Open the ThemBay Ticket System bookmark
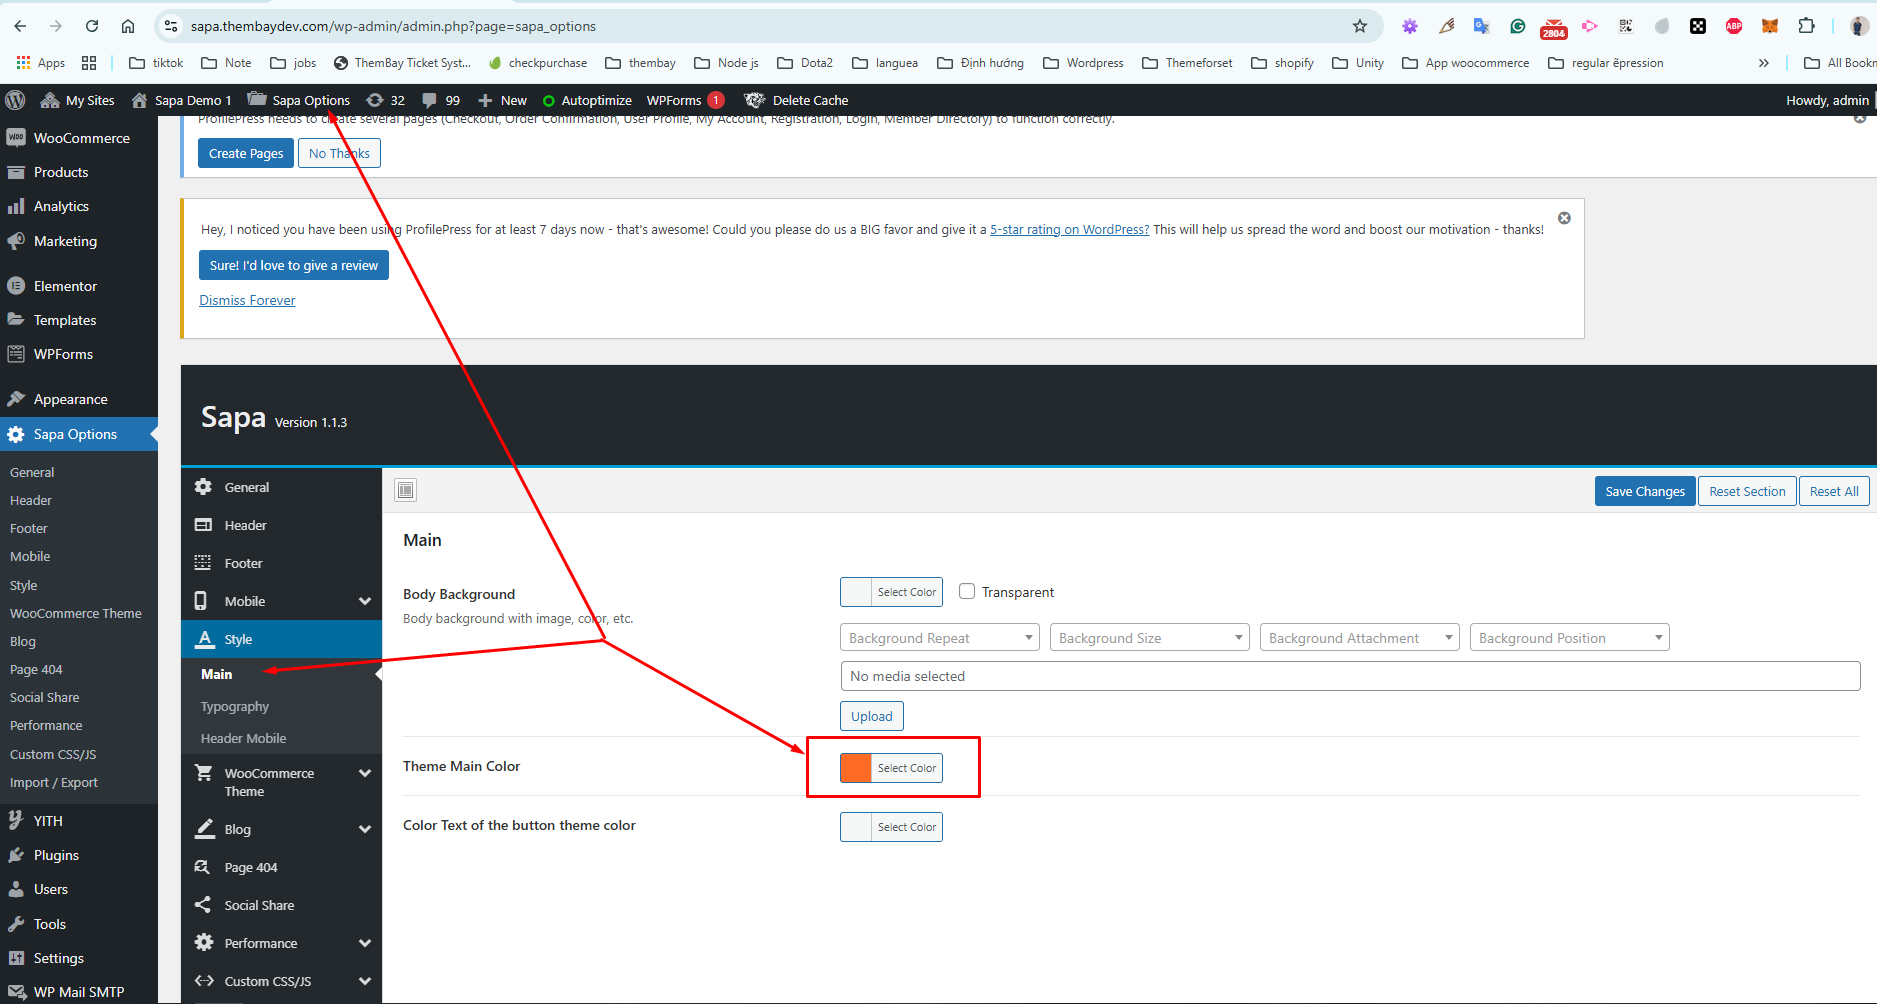 [x=402, y=63]
